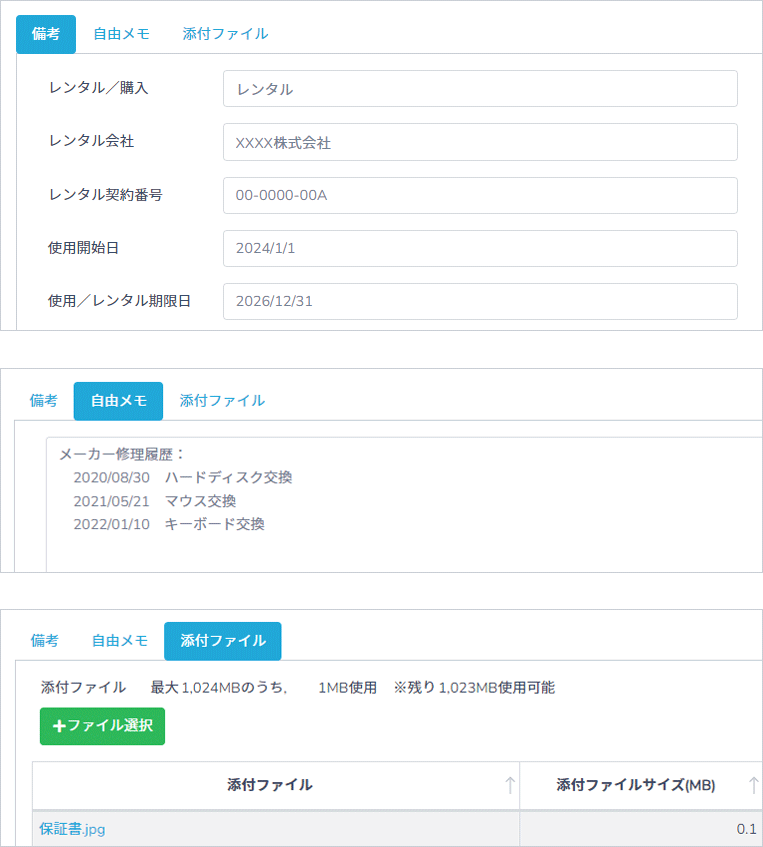This screenshot has height=847, width=763.
Task: Select 備考 tab in top panel
Action: point(46,34)
